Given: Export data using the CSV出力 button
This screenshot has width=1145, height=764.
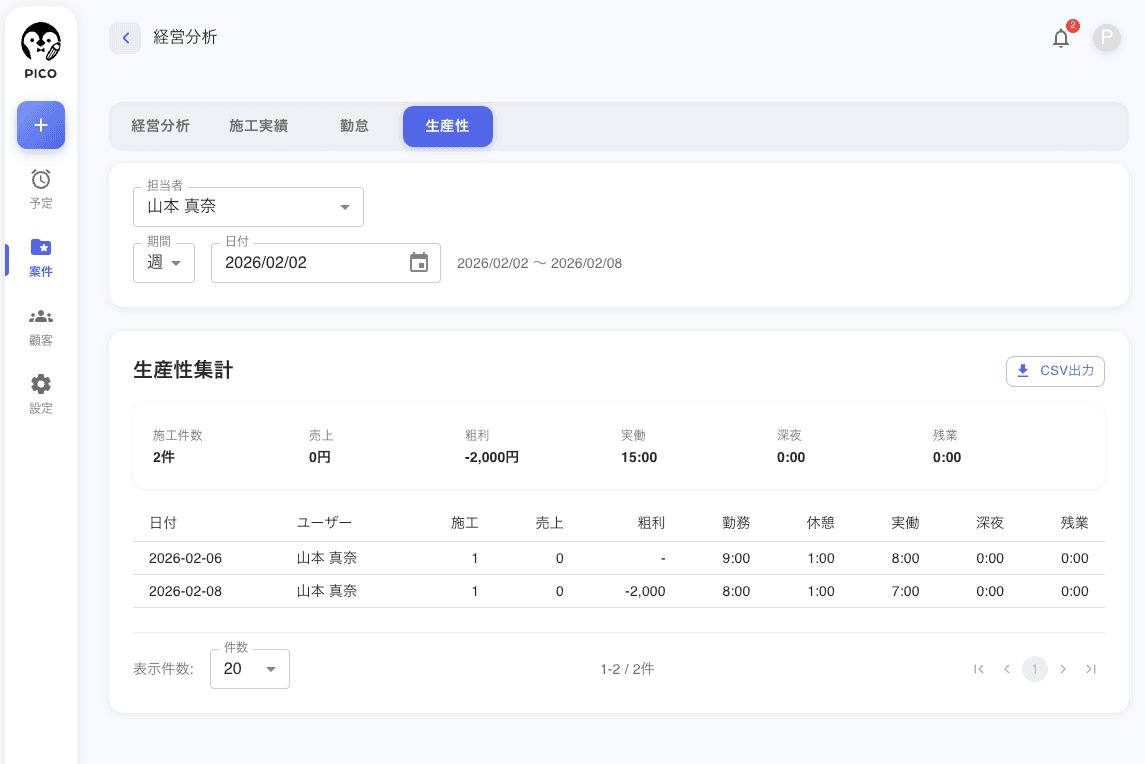Looking at the screenshot, I should click(1055, 371).
